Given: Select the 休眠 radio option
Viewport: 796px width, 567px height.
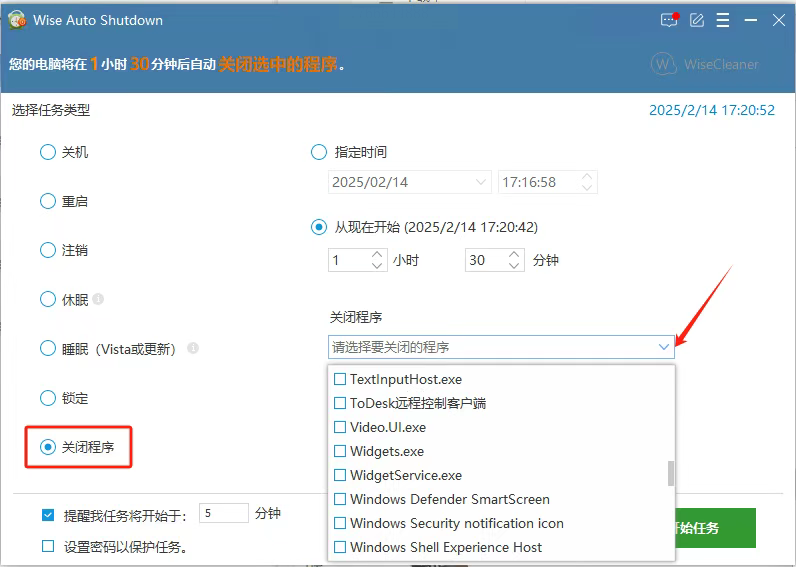Looking at the screenshot, I should (x=48, y=299).
